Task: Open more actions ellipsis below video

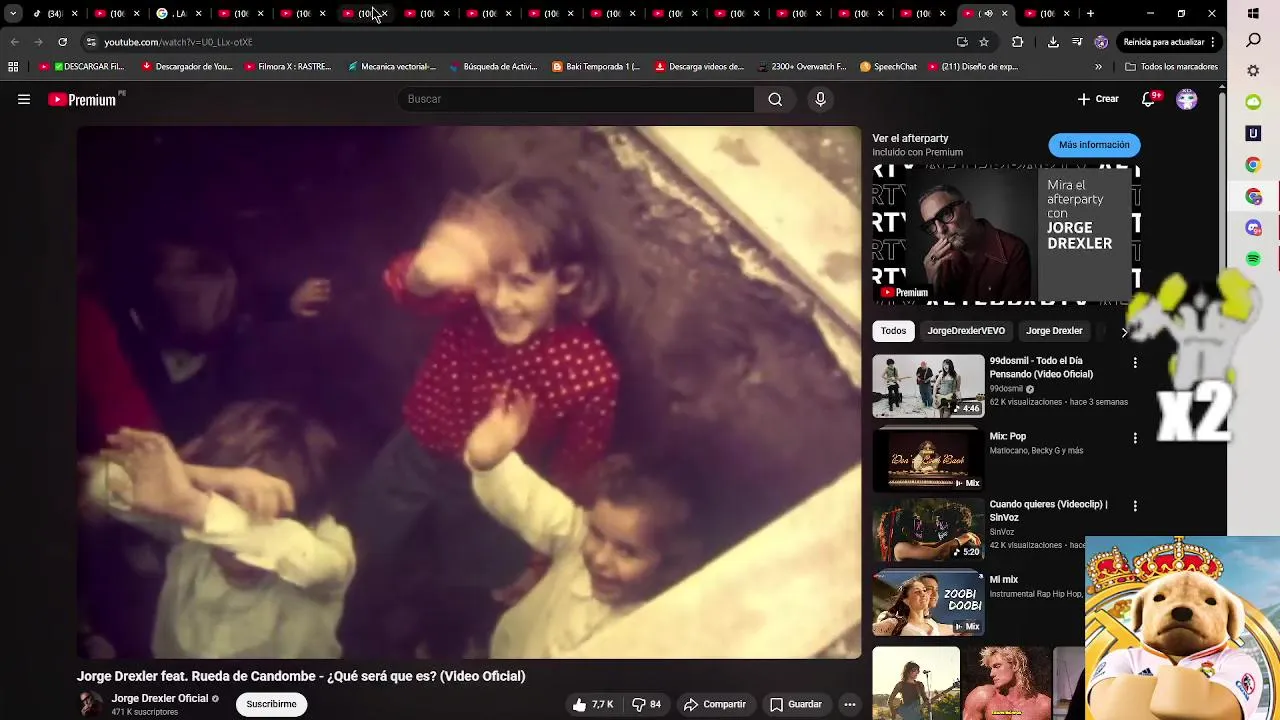Action: (x=849, y=704)
